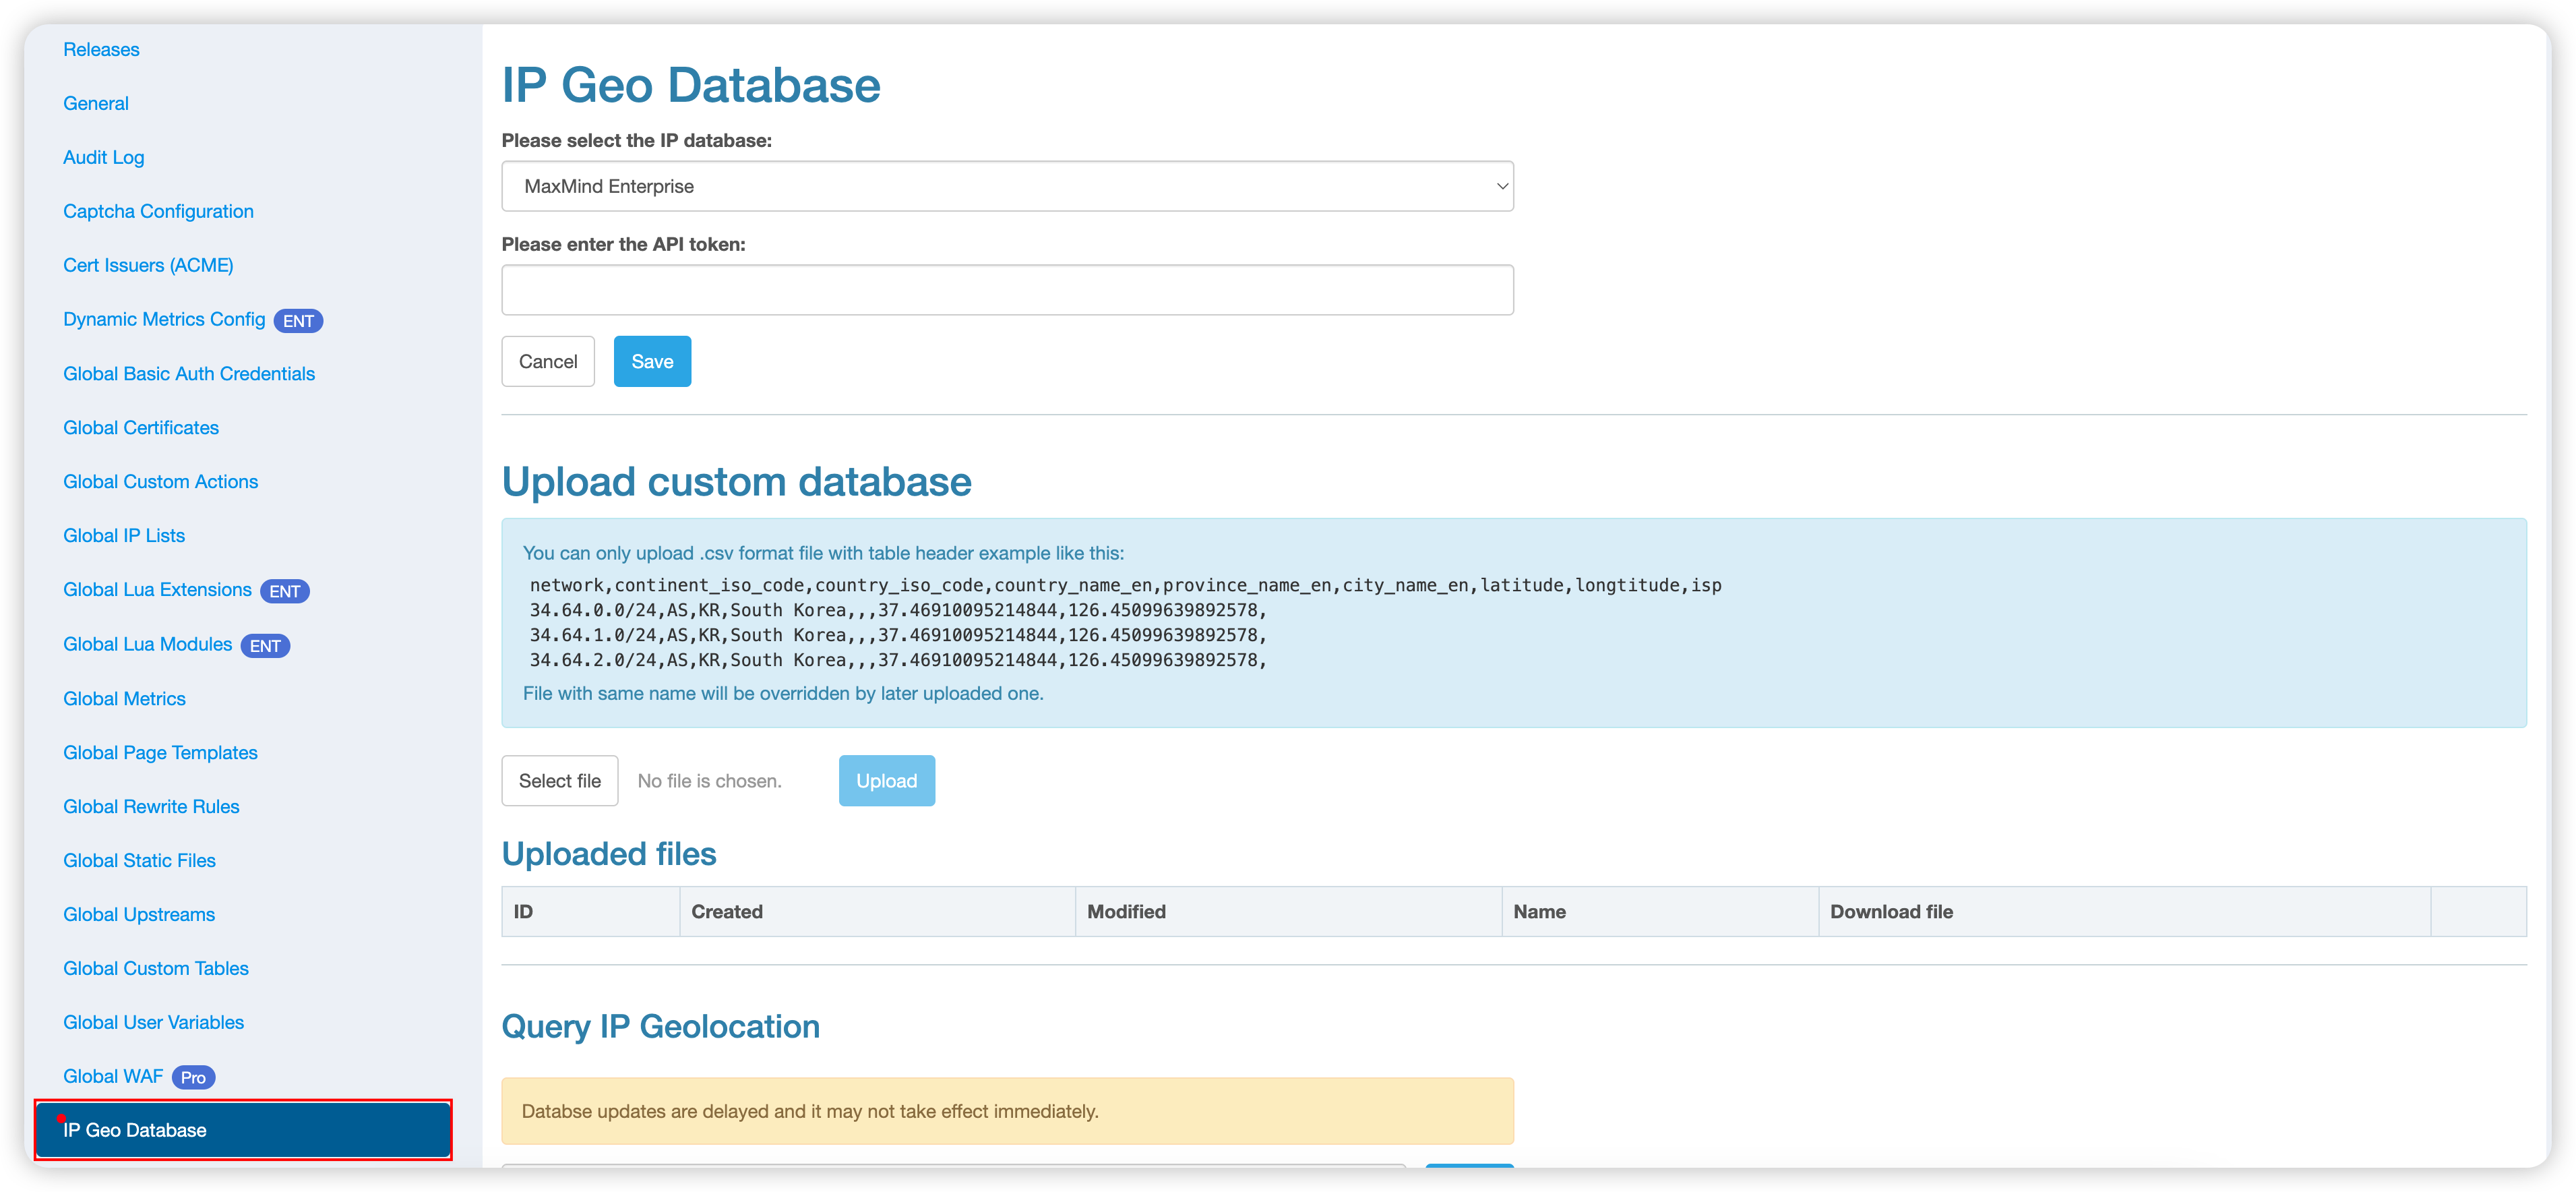Image resolution: width=2576 pixels, height=1192 pixels.
Task: Open Releases in the sidebar
Action: [x=101, y=49]
